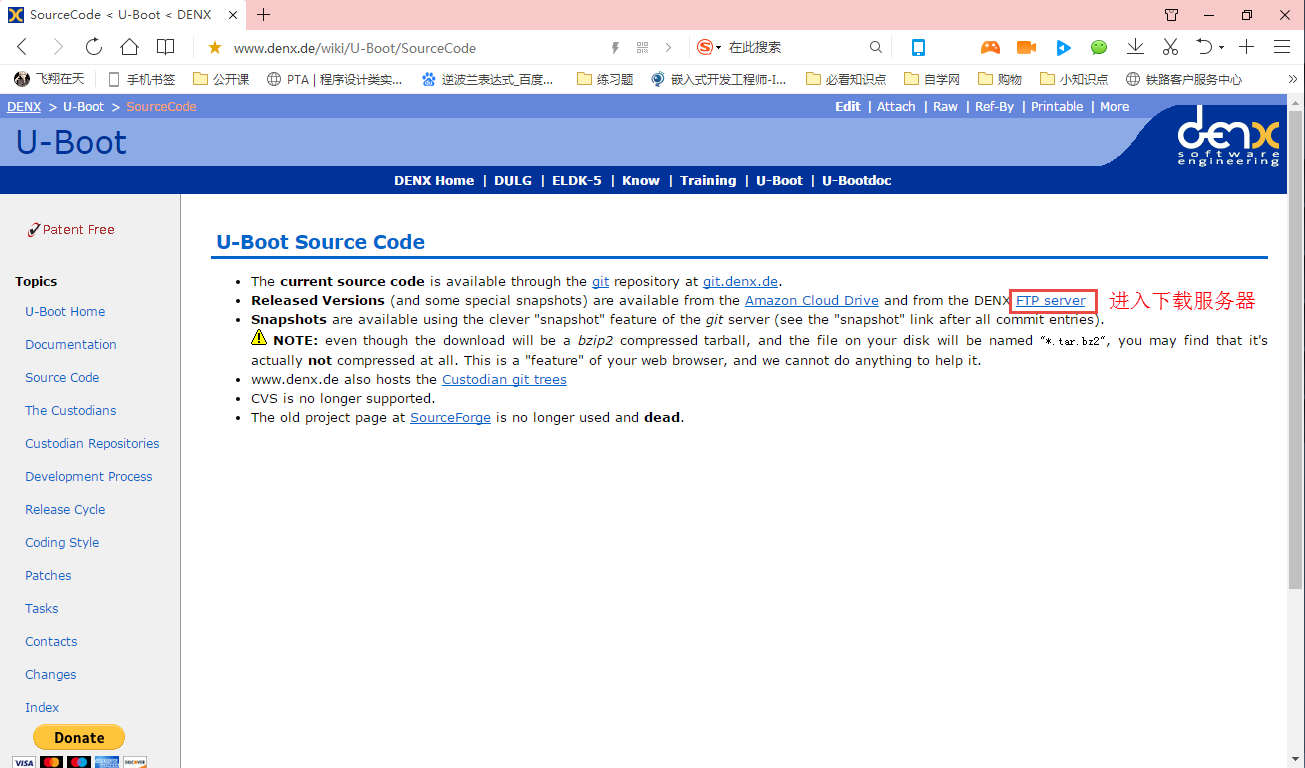Open the download manager icon

1135,47
